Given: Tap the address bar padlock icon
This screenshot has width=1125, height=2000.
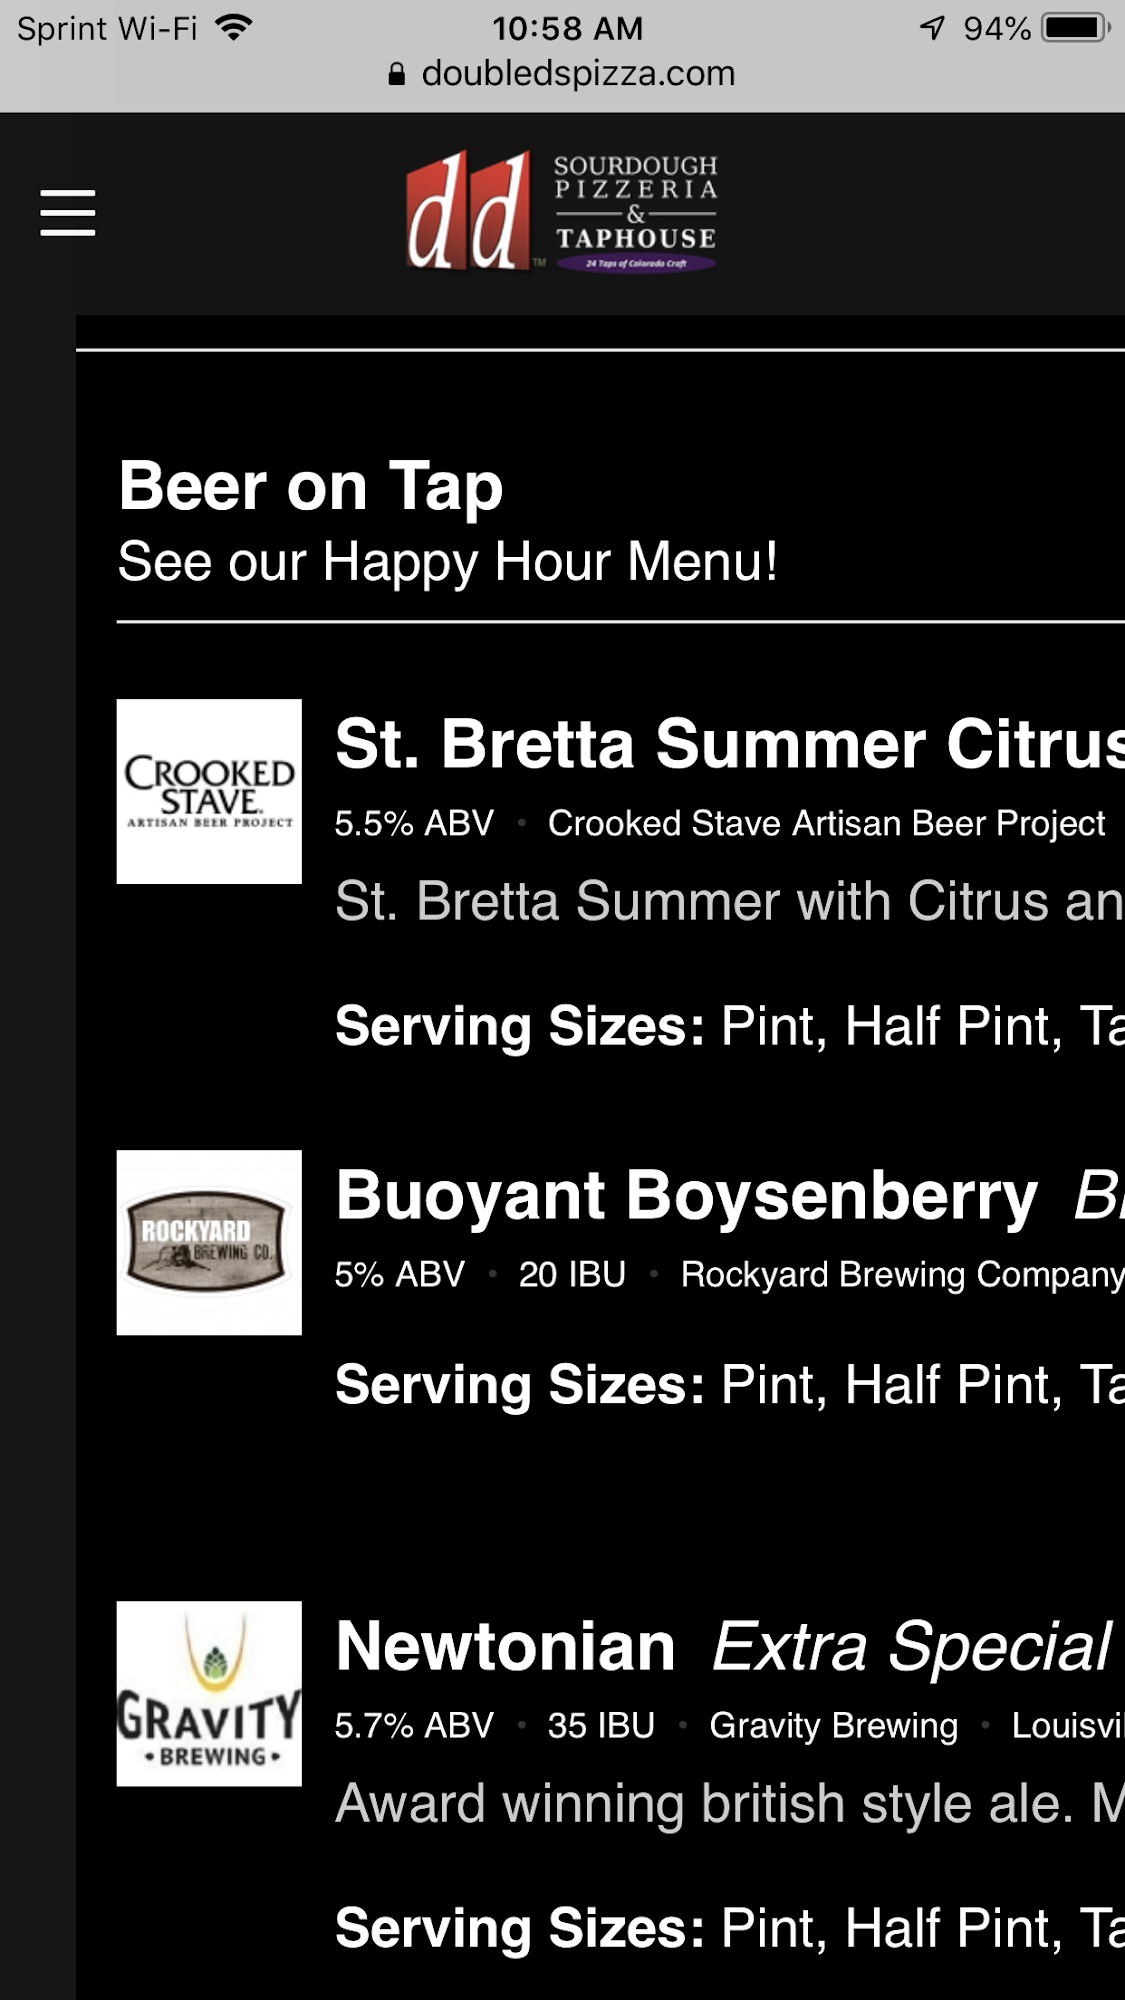Looking at the screenshot, I should [x=397, y=74].
